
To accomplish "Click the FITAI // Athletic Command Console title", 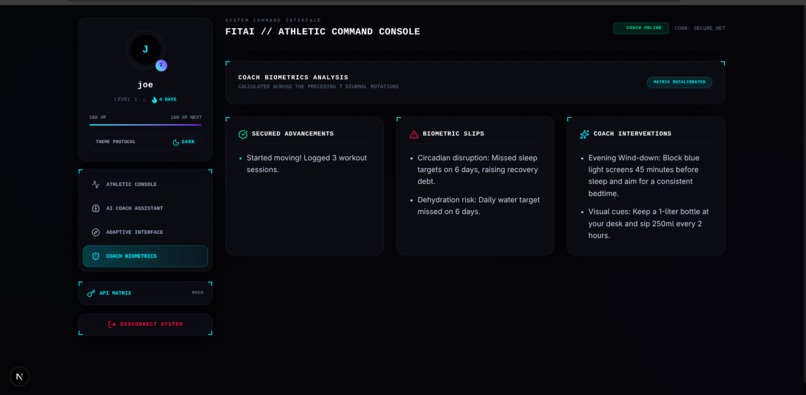I will (322, 32).
